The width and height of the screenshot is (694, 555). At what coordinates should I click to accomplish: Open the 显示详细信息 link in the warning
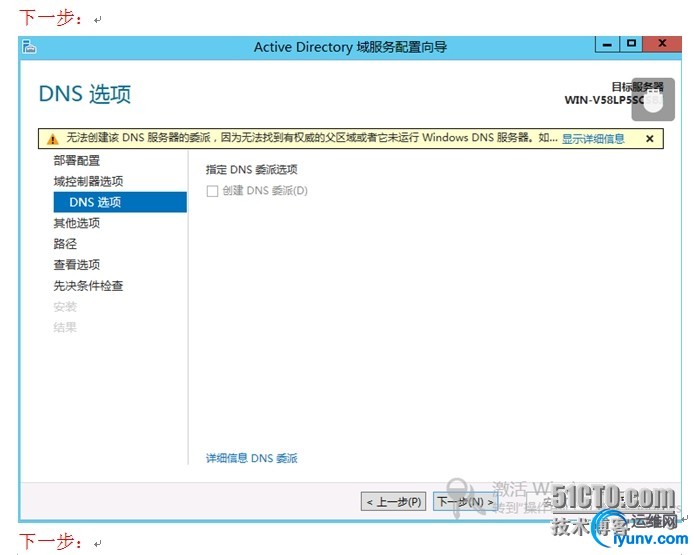(593, 139)
